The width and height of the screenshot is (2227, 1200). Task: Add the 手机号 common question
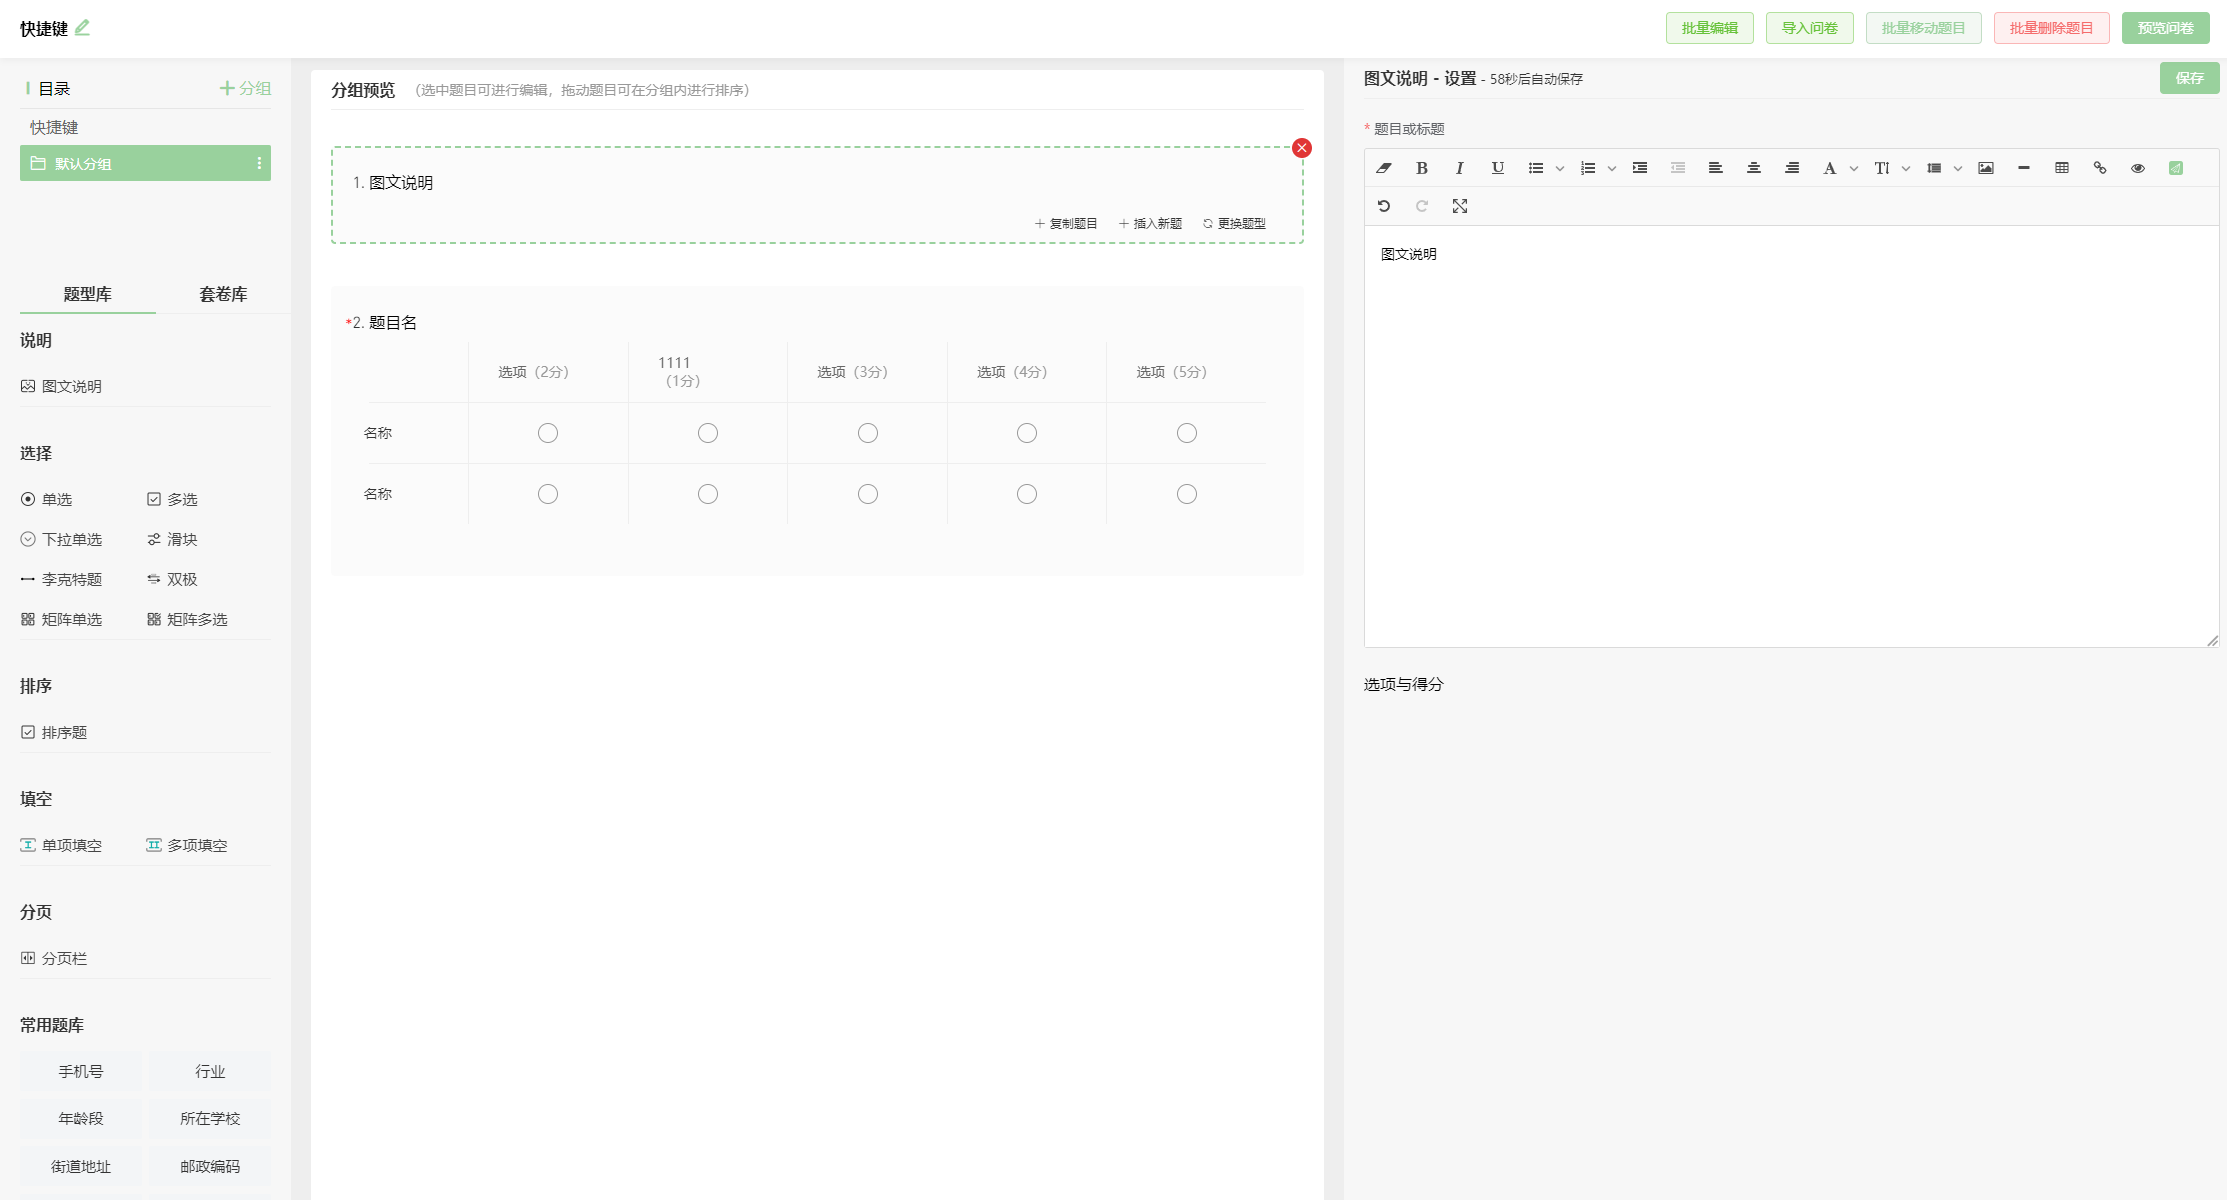[81, 1071]
